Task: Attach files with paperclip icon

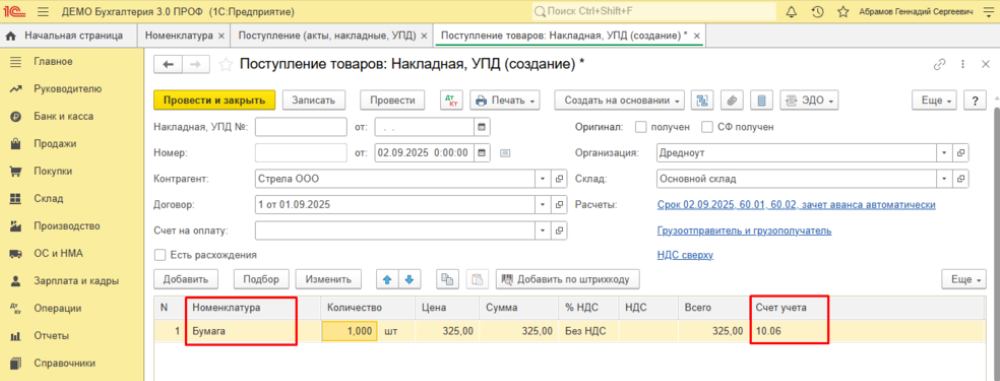Action: click(x=732, y=100)
